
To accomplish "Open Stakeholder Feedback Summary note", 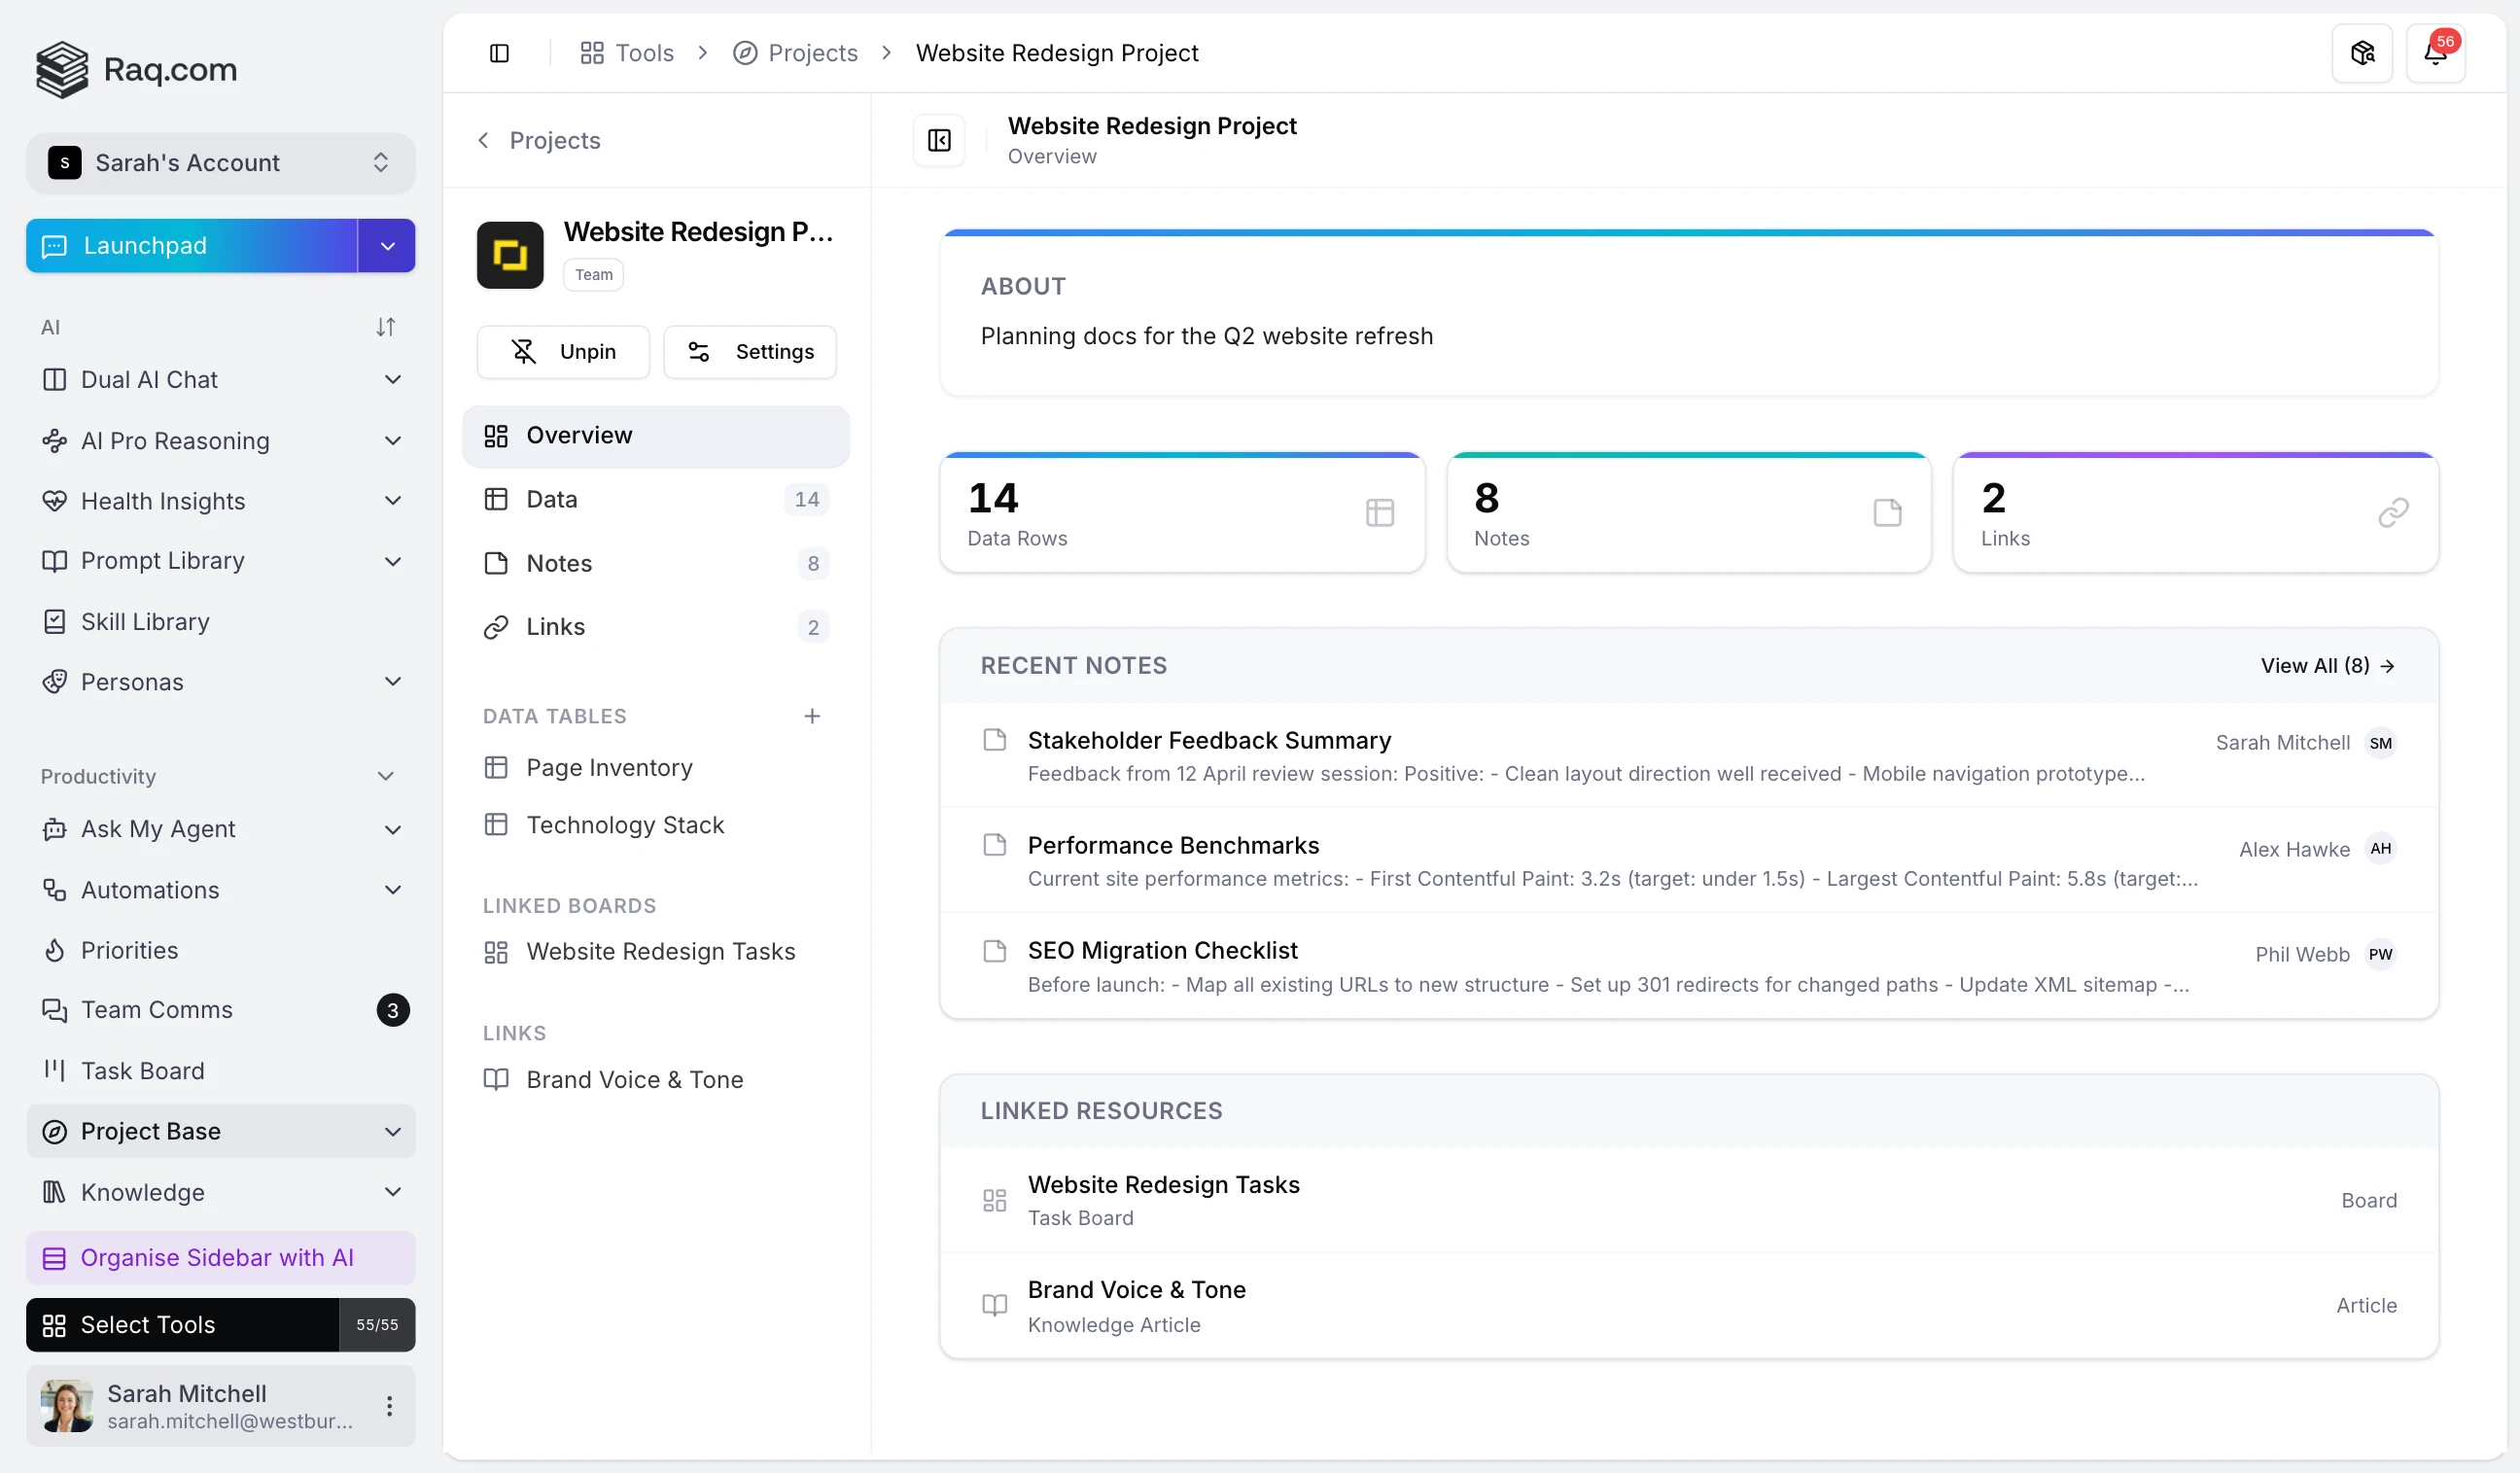I will click(1208, 740).
